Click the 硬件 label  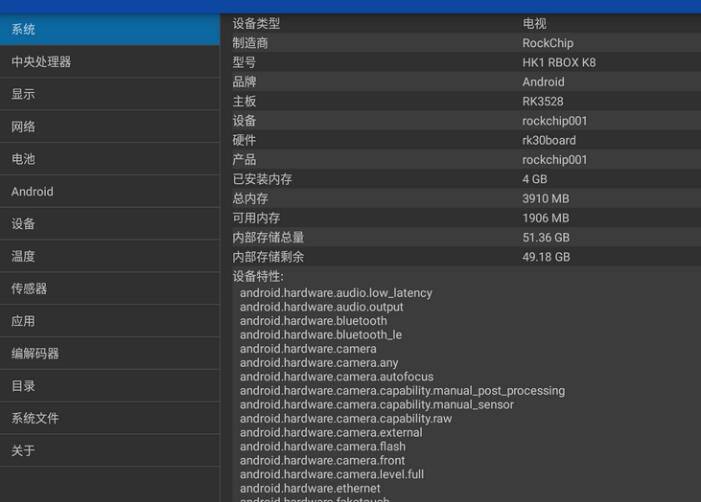click(x=244, y=140)
